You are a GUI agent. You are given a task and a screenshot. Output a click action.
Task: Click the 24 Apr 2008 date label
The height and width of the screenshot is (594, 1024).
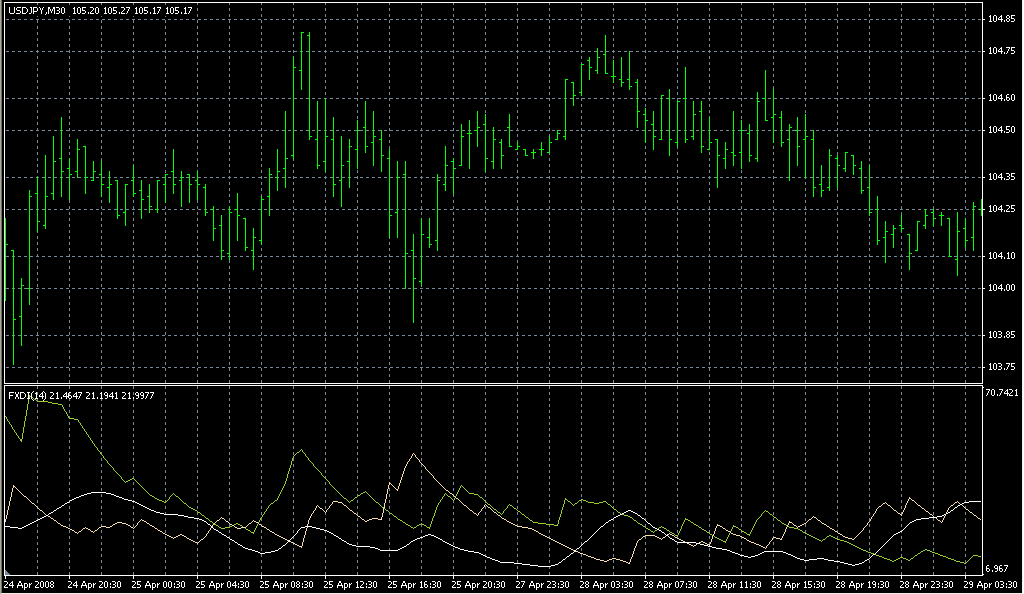tap(29, 585)
